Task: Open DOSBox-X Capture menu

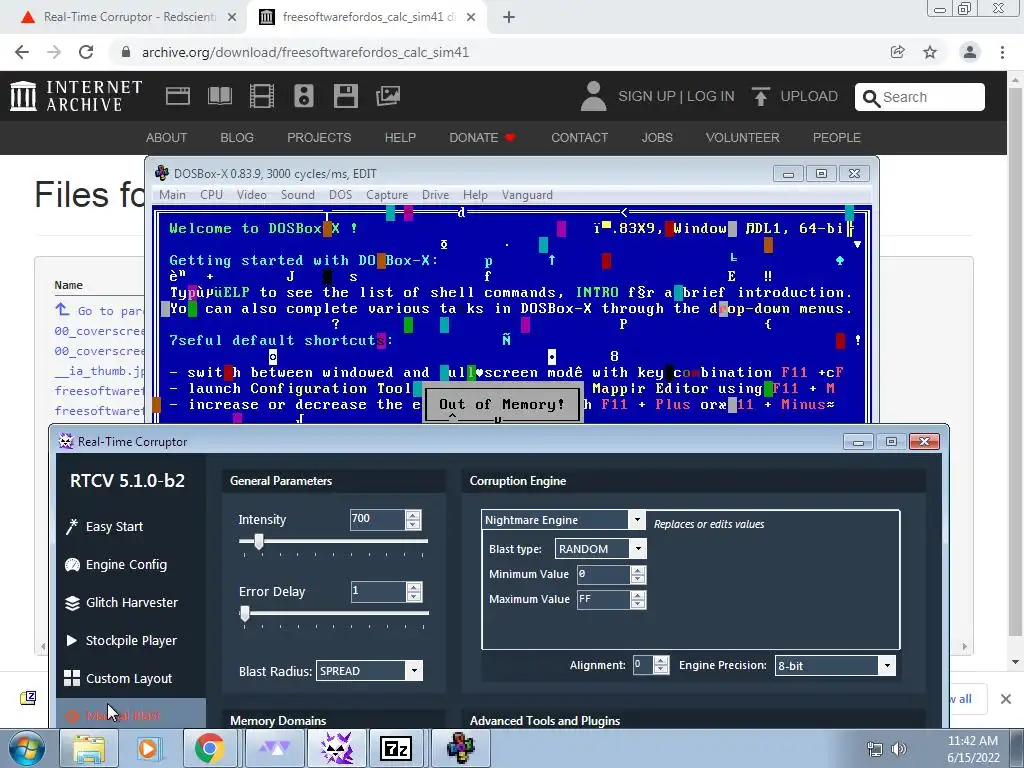Action: pyautogui.click(x=387, y=195)
